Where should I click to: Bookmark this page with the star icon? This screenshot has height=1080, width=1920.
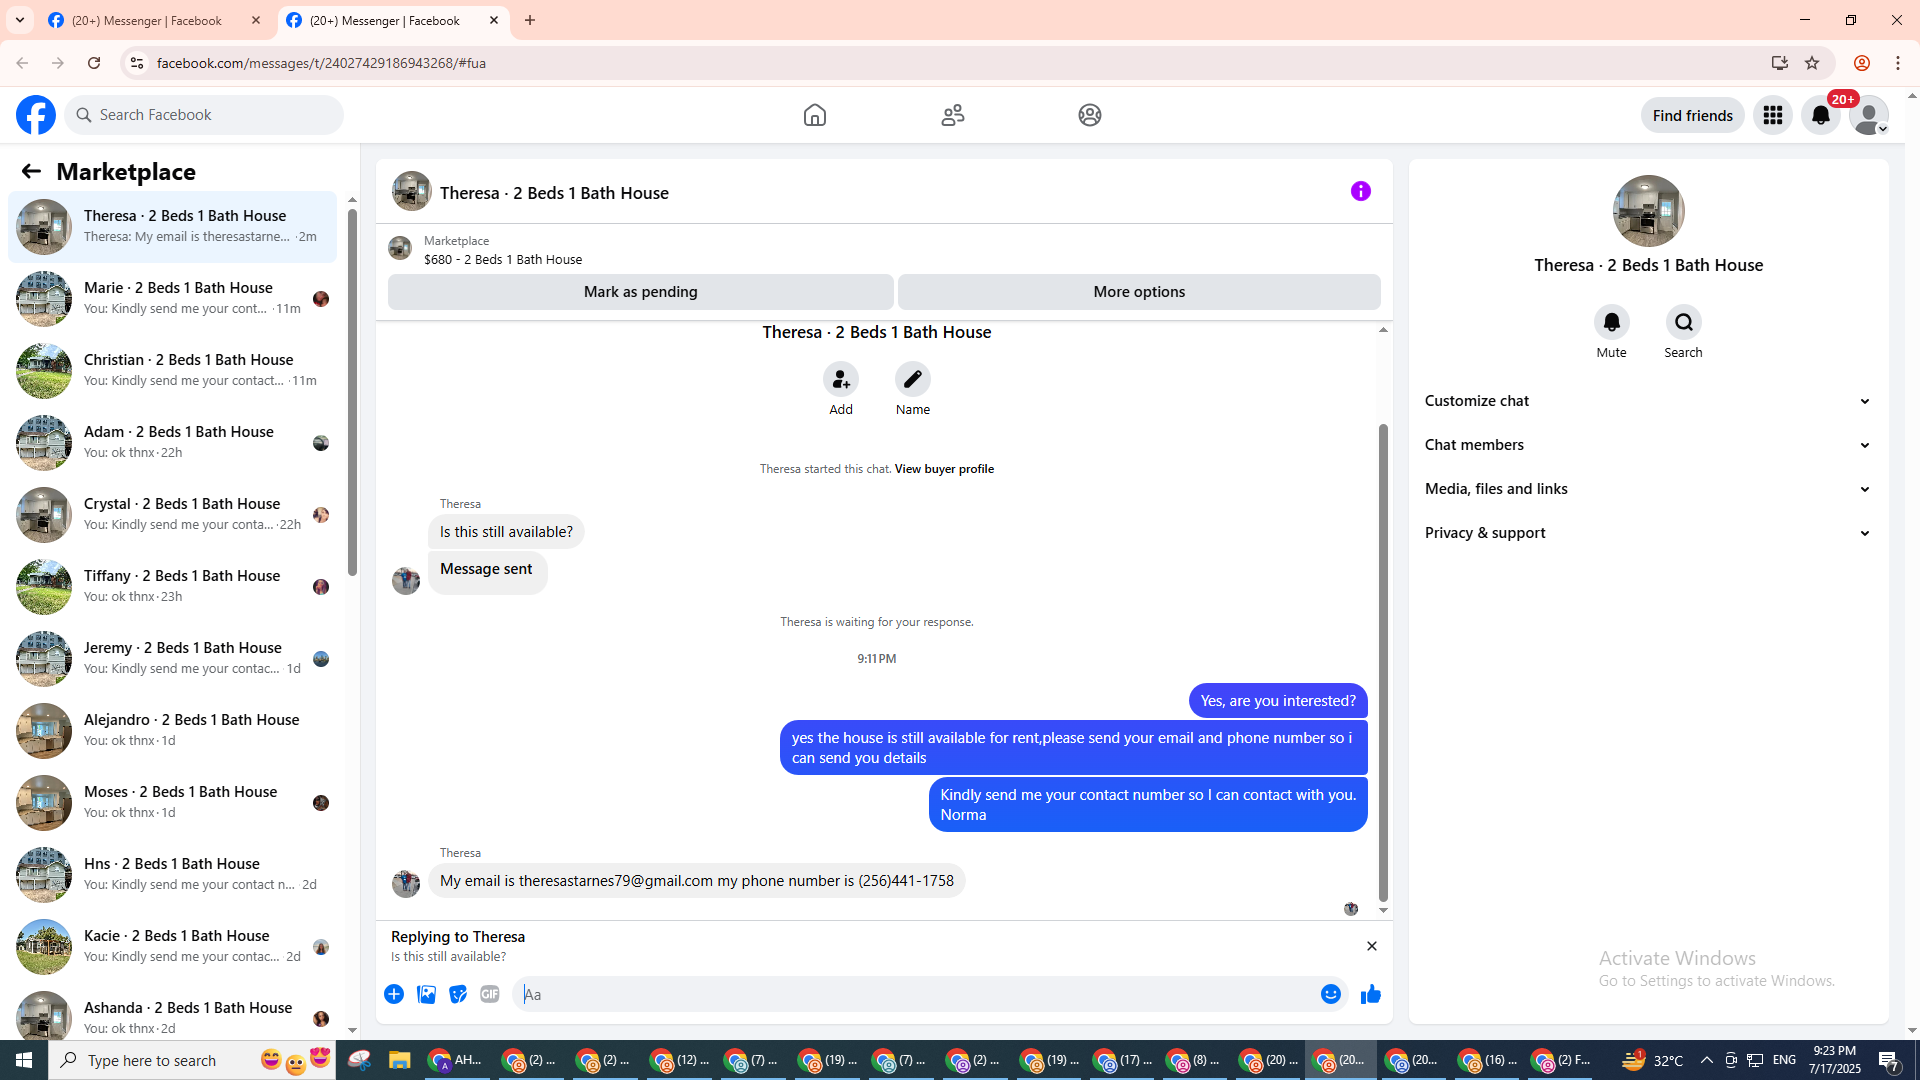[1812, 63]
